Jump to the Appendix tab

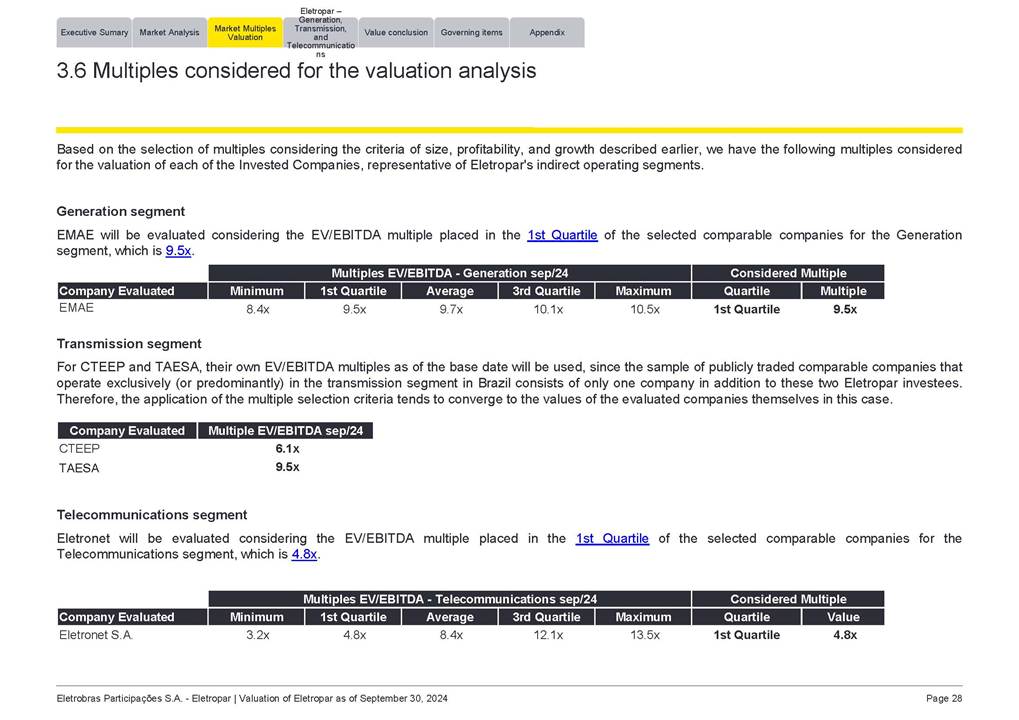547,33
